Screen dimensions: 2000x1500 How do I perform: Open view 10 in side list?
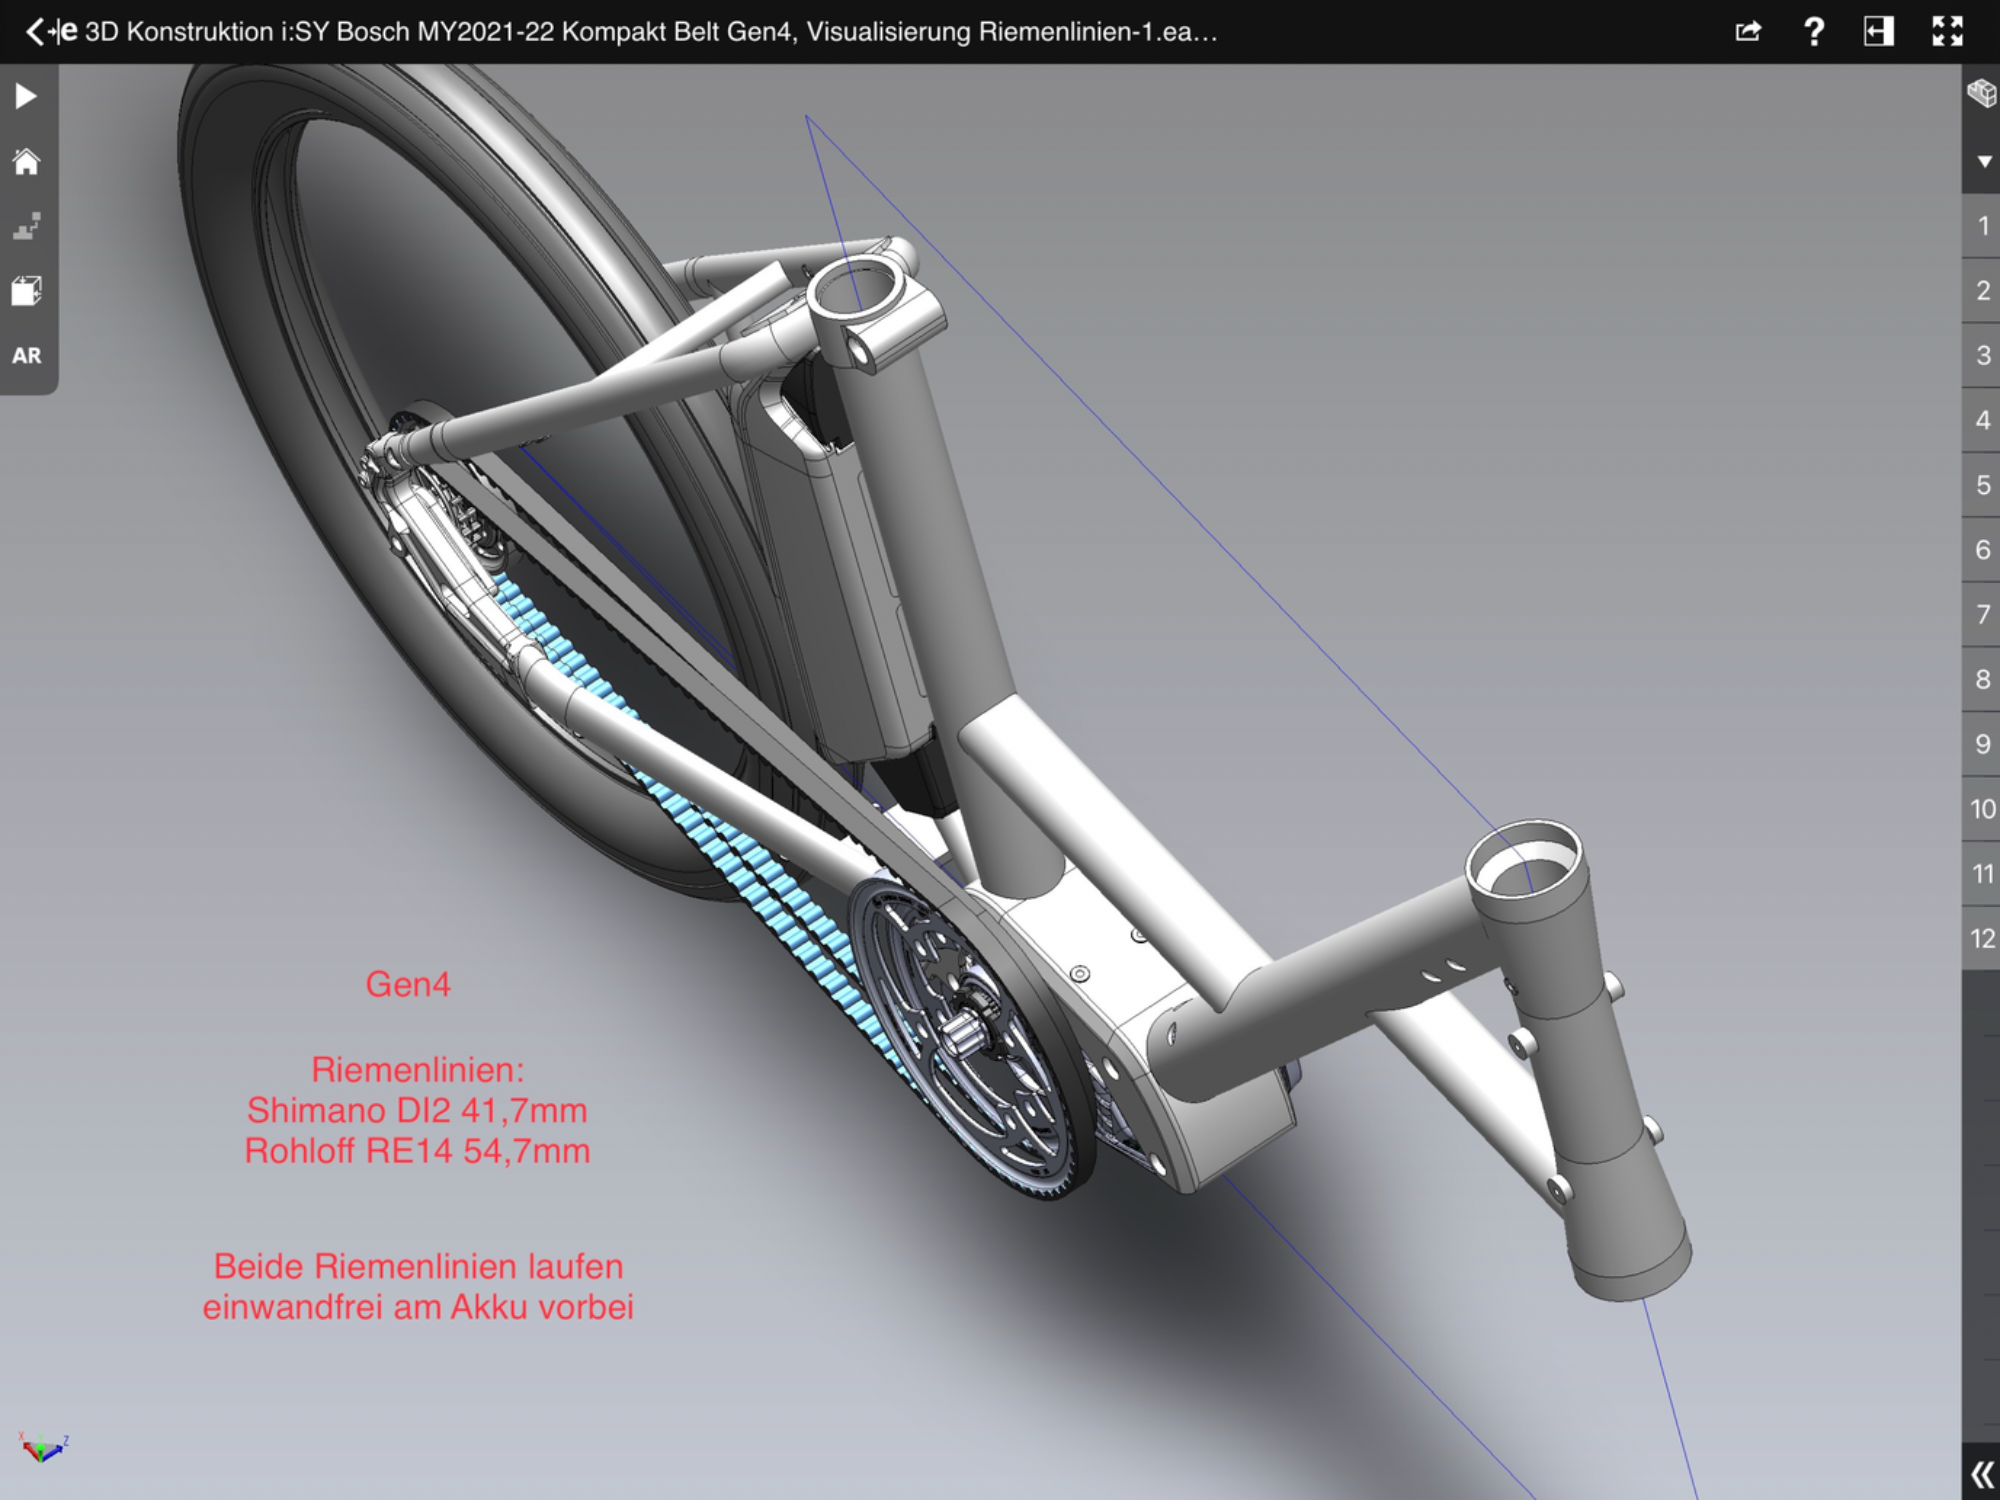1982,809
